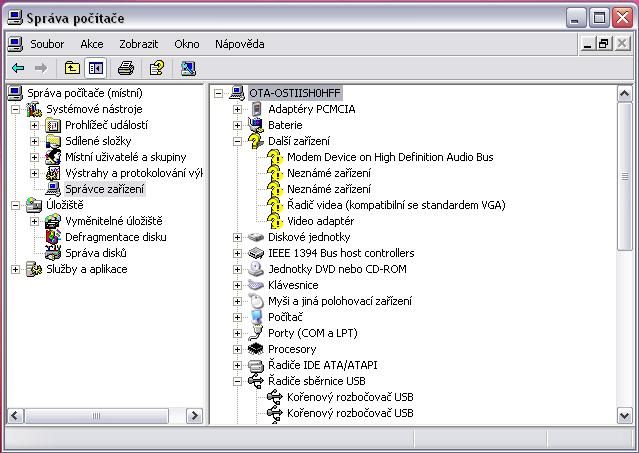Viewport: 639px width, 453px height.
Task: Click the warning icon next to Video adaptér
Action: (x=275, y=221)
